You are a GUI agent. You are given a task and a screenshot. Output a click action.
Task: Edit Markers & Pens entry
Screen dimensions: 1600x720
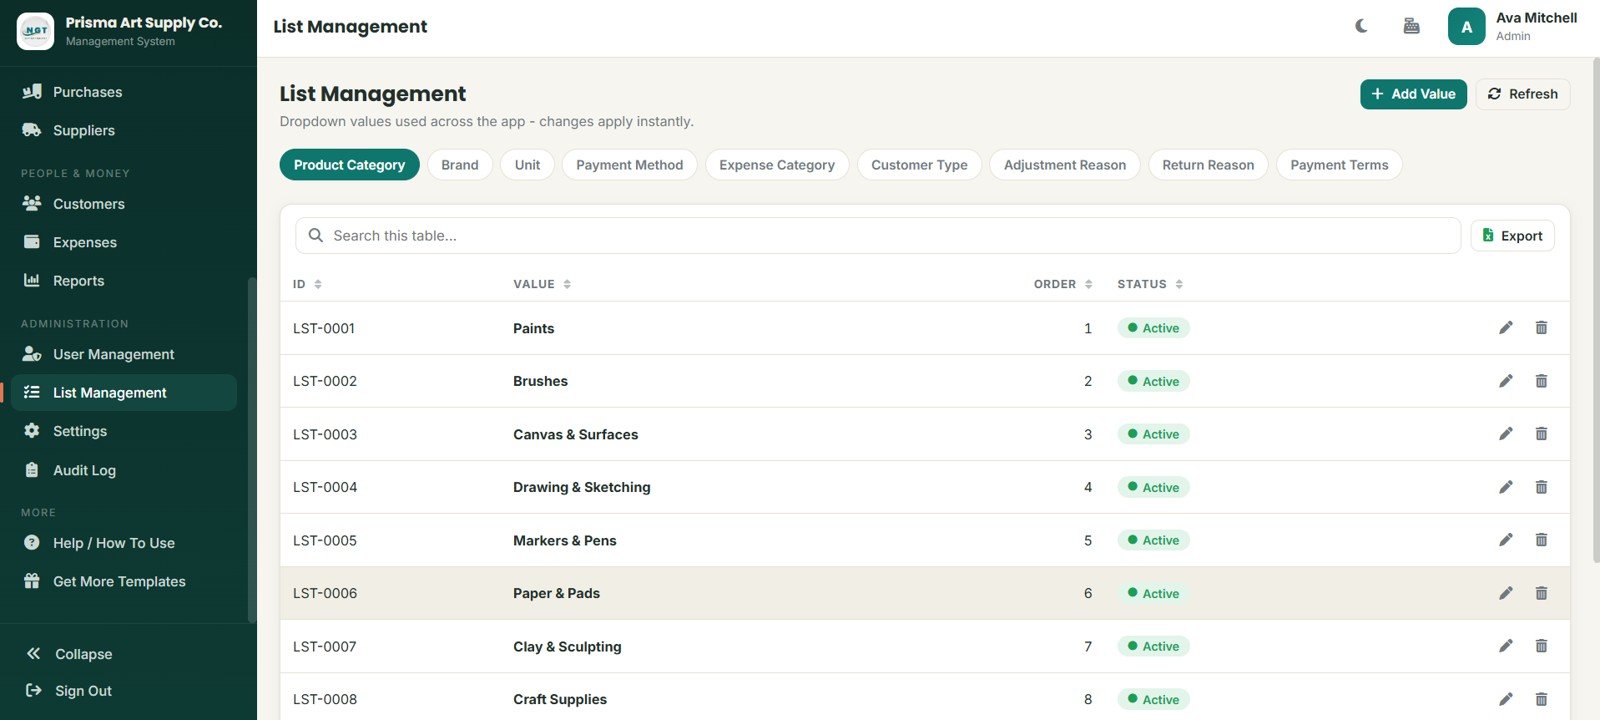pos(1505,540)
